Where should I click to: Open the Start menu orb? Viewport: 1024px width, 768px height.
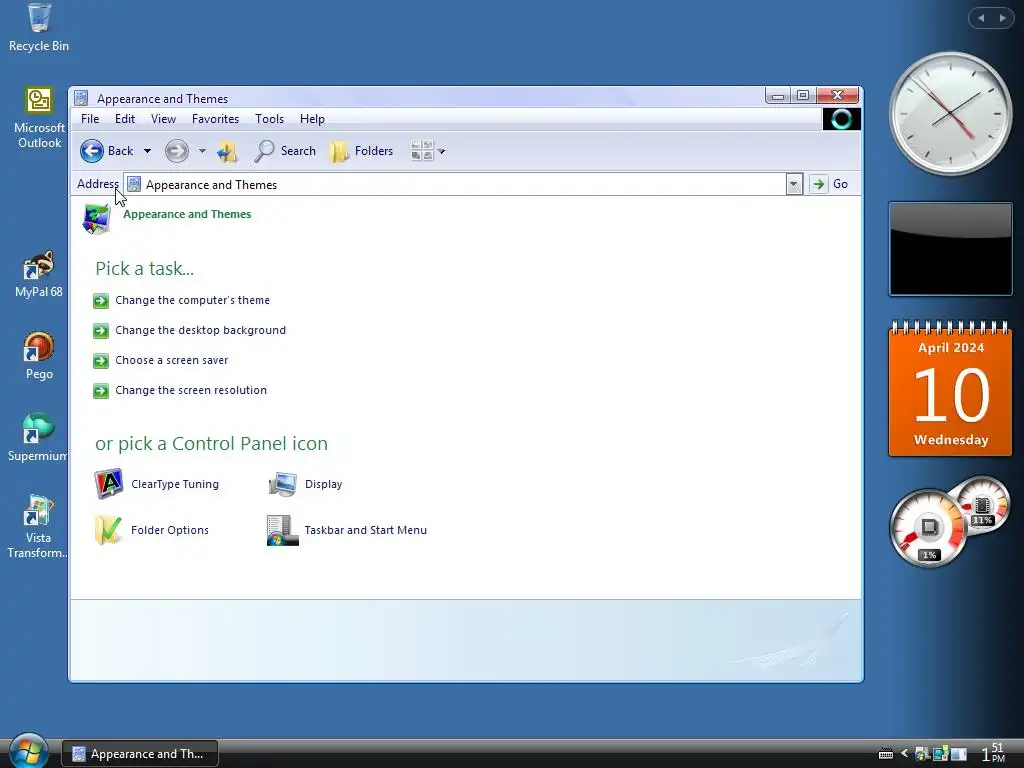pyautogui.click(x=29, y=751)
